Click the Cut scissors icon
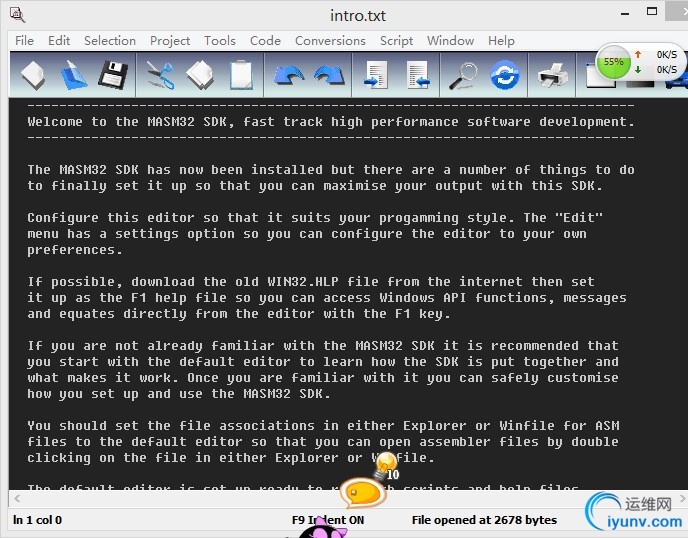The image size is (688, 538). (161, 75)
